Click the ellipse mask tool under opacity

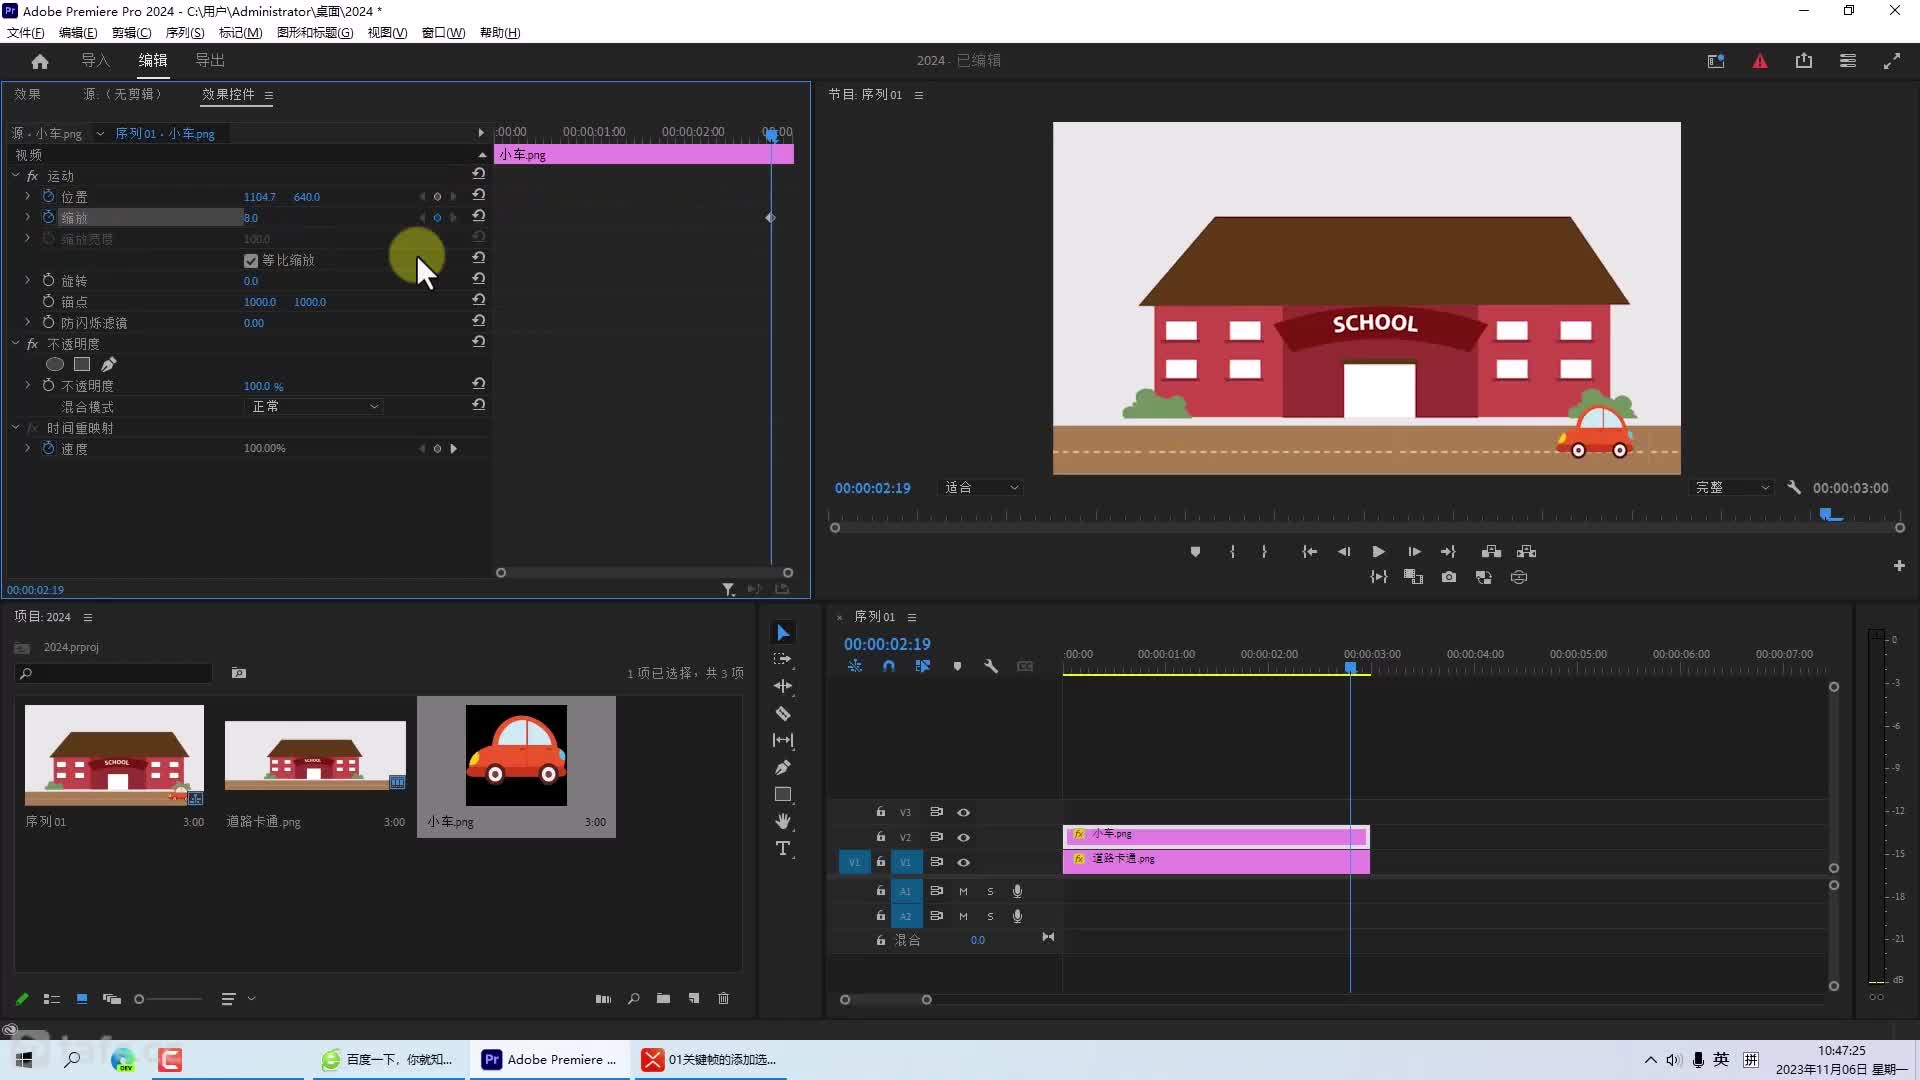tap(55, 364)
